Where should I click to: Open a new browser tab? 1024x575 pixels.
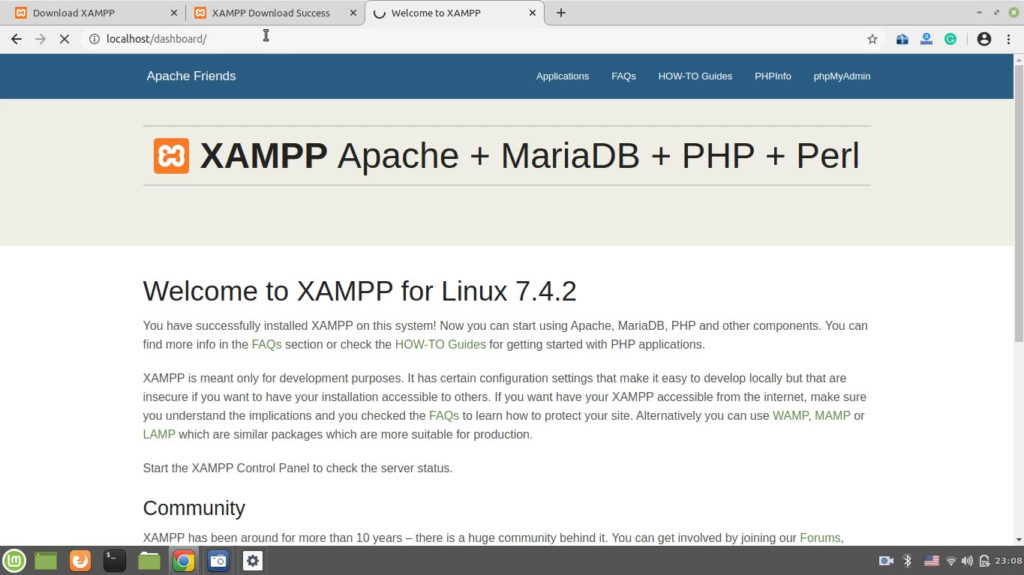[560, 12]
